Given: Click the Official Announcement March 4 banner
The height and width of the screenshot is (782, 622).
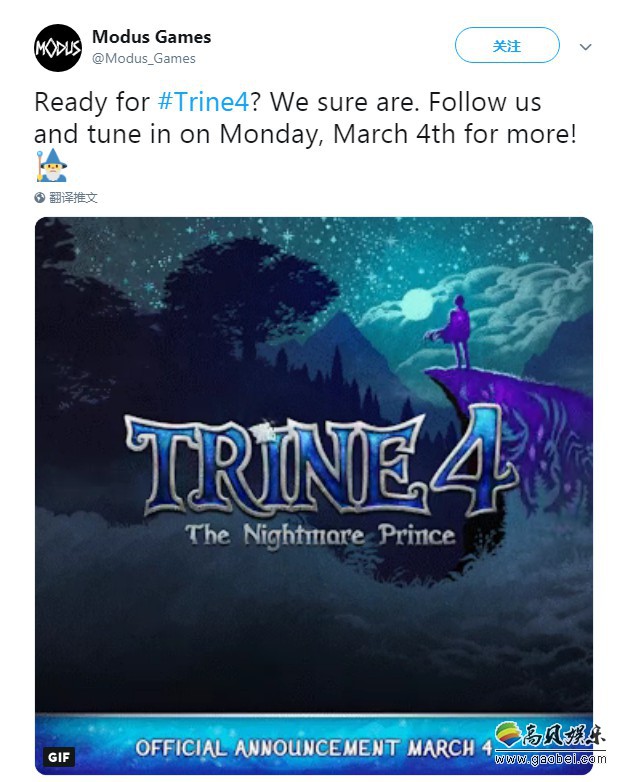Looking at the screenshot, I should (x=314, y=745).
